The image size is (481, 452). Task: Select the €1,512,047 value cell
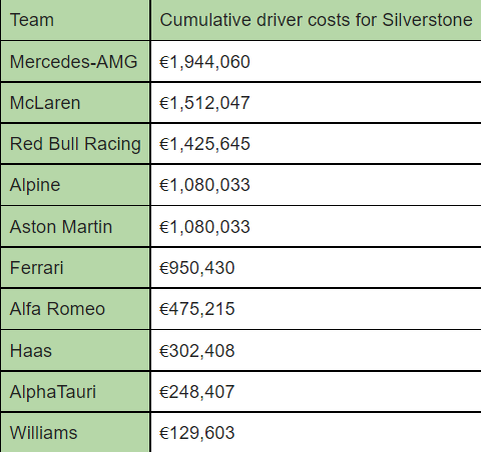pos(316,103)
